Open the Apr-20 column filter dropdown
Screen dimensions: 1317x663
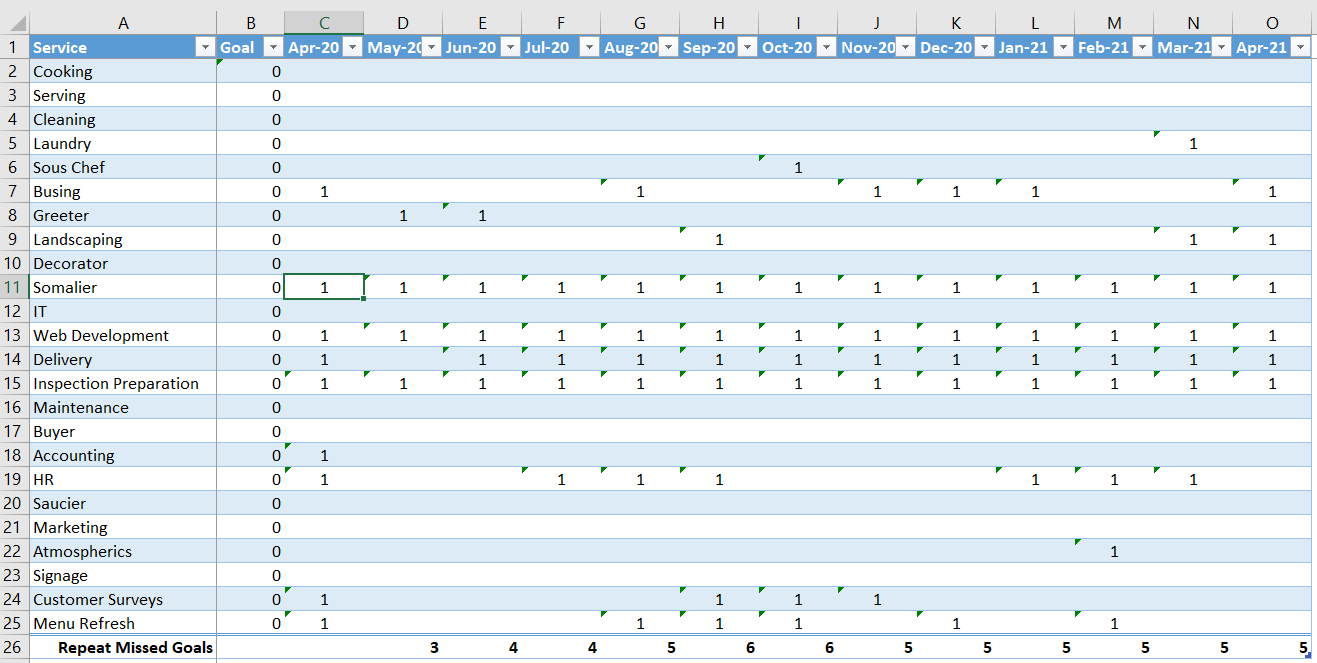(352, 47)
